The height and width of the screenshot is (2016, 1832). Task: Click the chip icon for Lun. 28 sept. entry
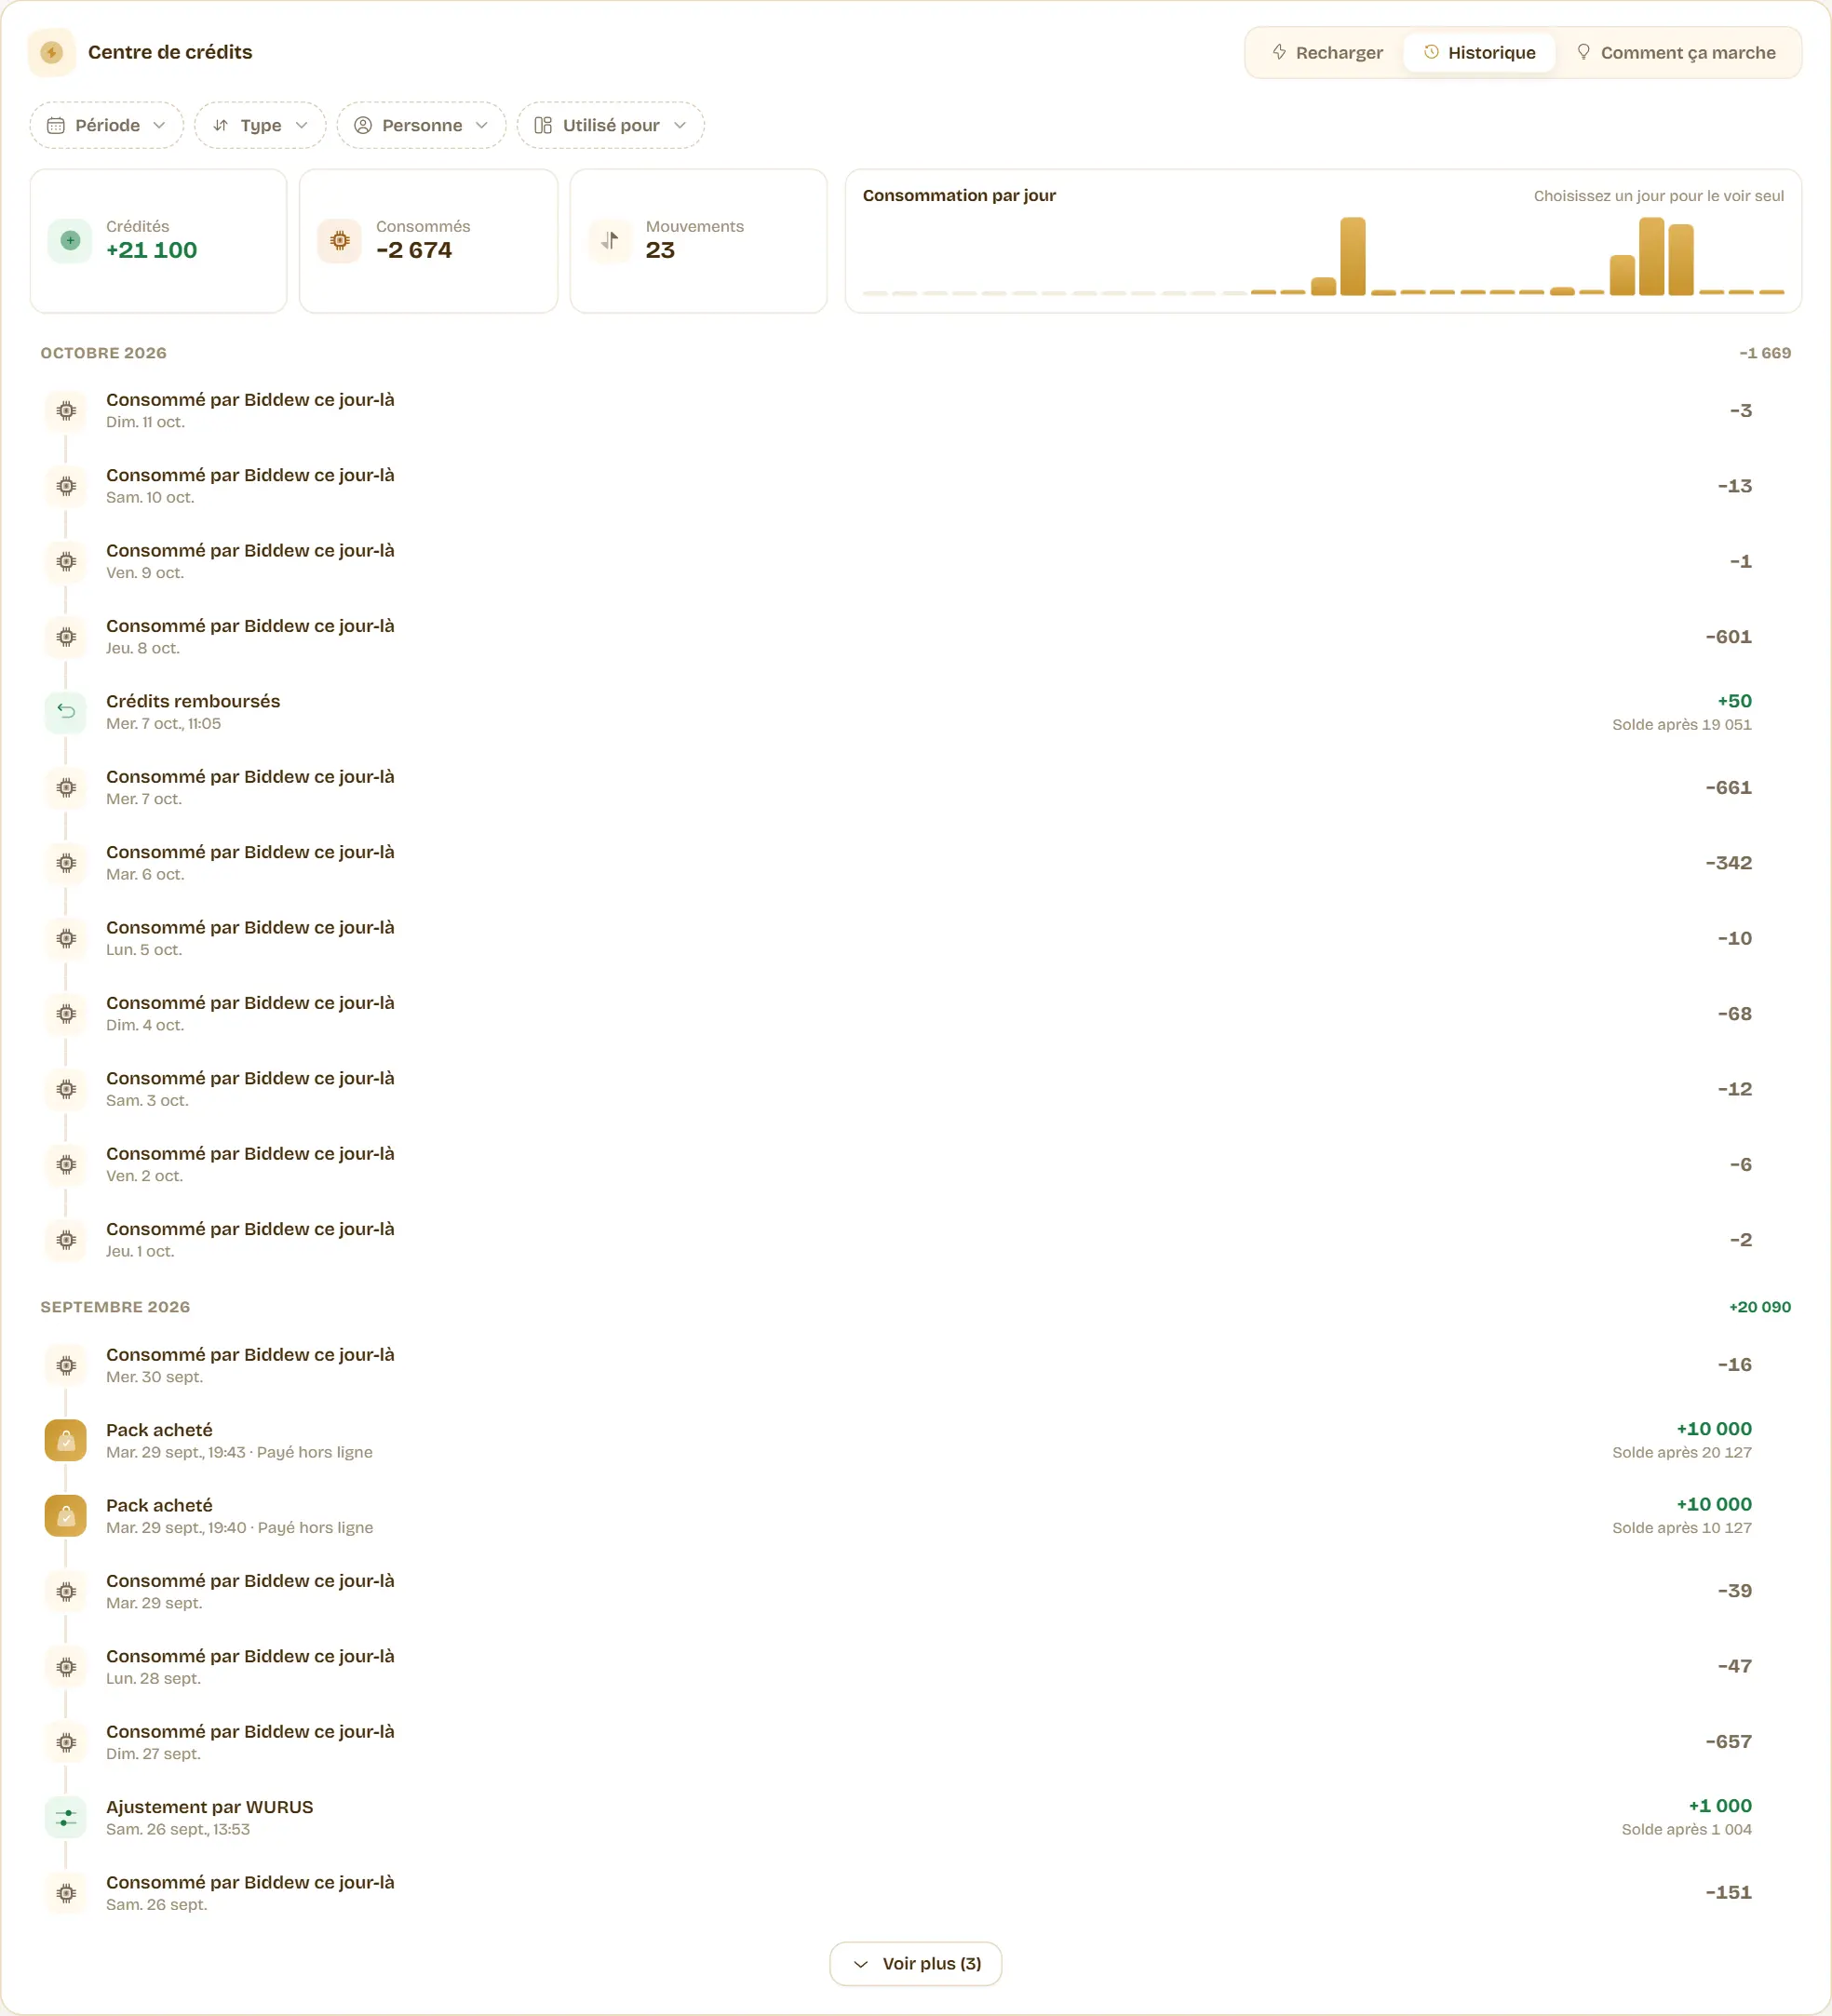(x=66, y=1666)
